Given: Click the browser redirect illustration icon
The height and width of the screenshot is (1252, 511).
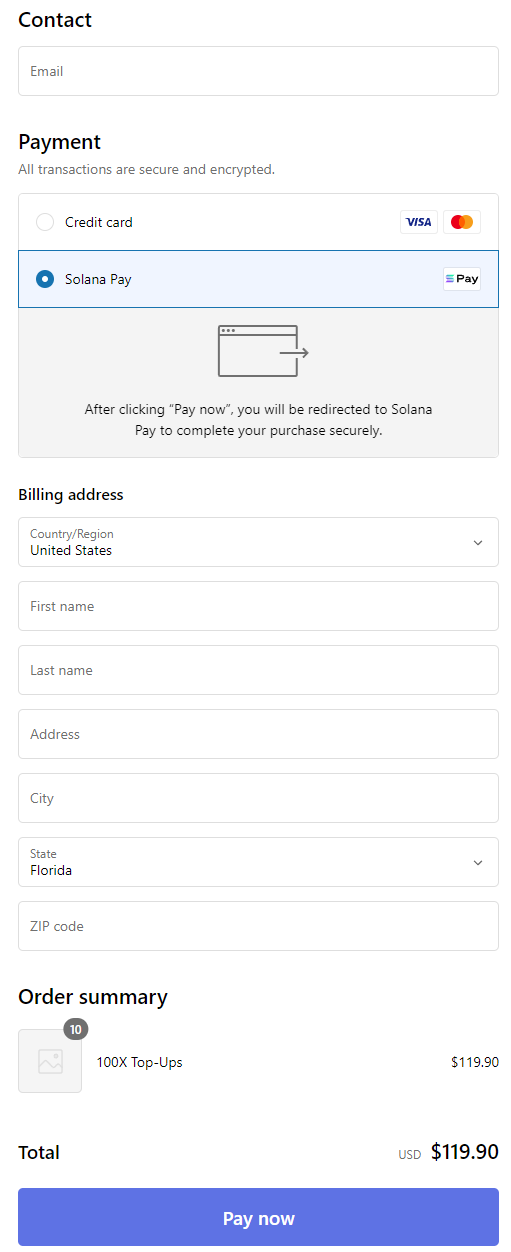Looking at the screenshot, I should (263, 351).
